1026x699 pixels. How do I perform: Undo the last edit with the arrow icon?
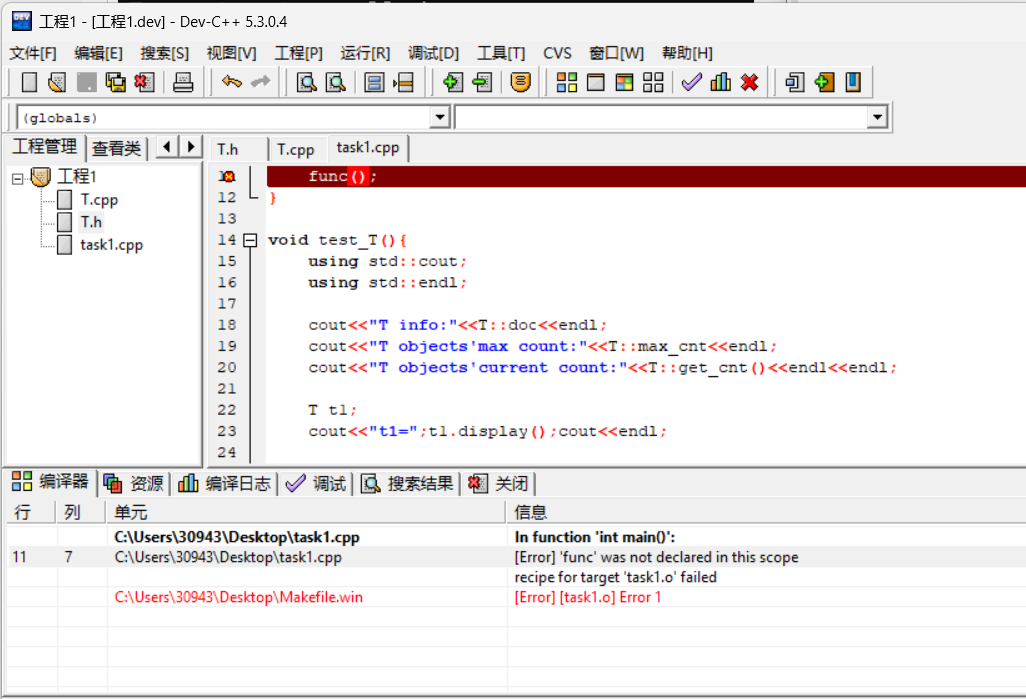232,82
